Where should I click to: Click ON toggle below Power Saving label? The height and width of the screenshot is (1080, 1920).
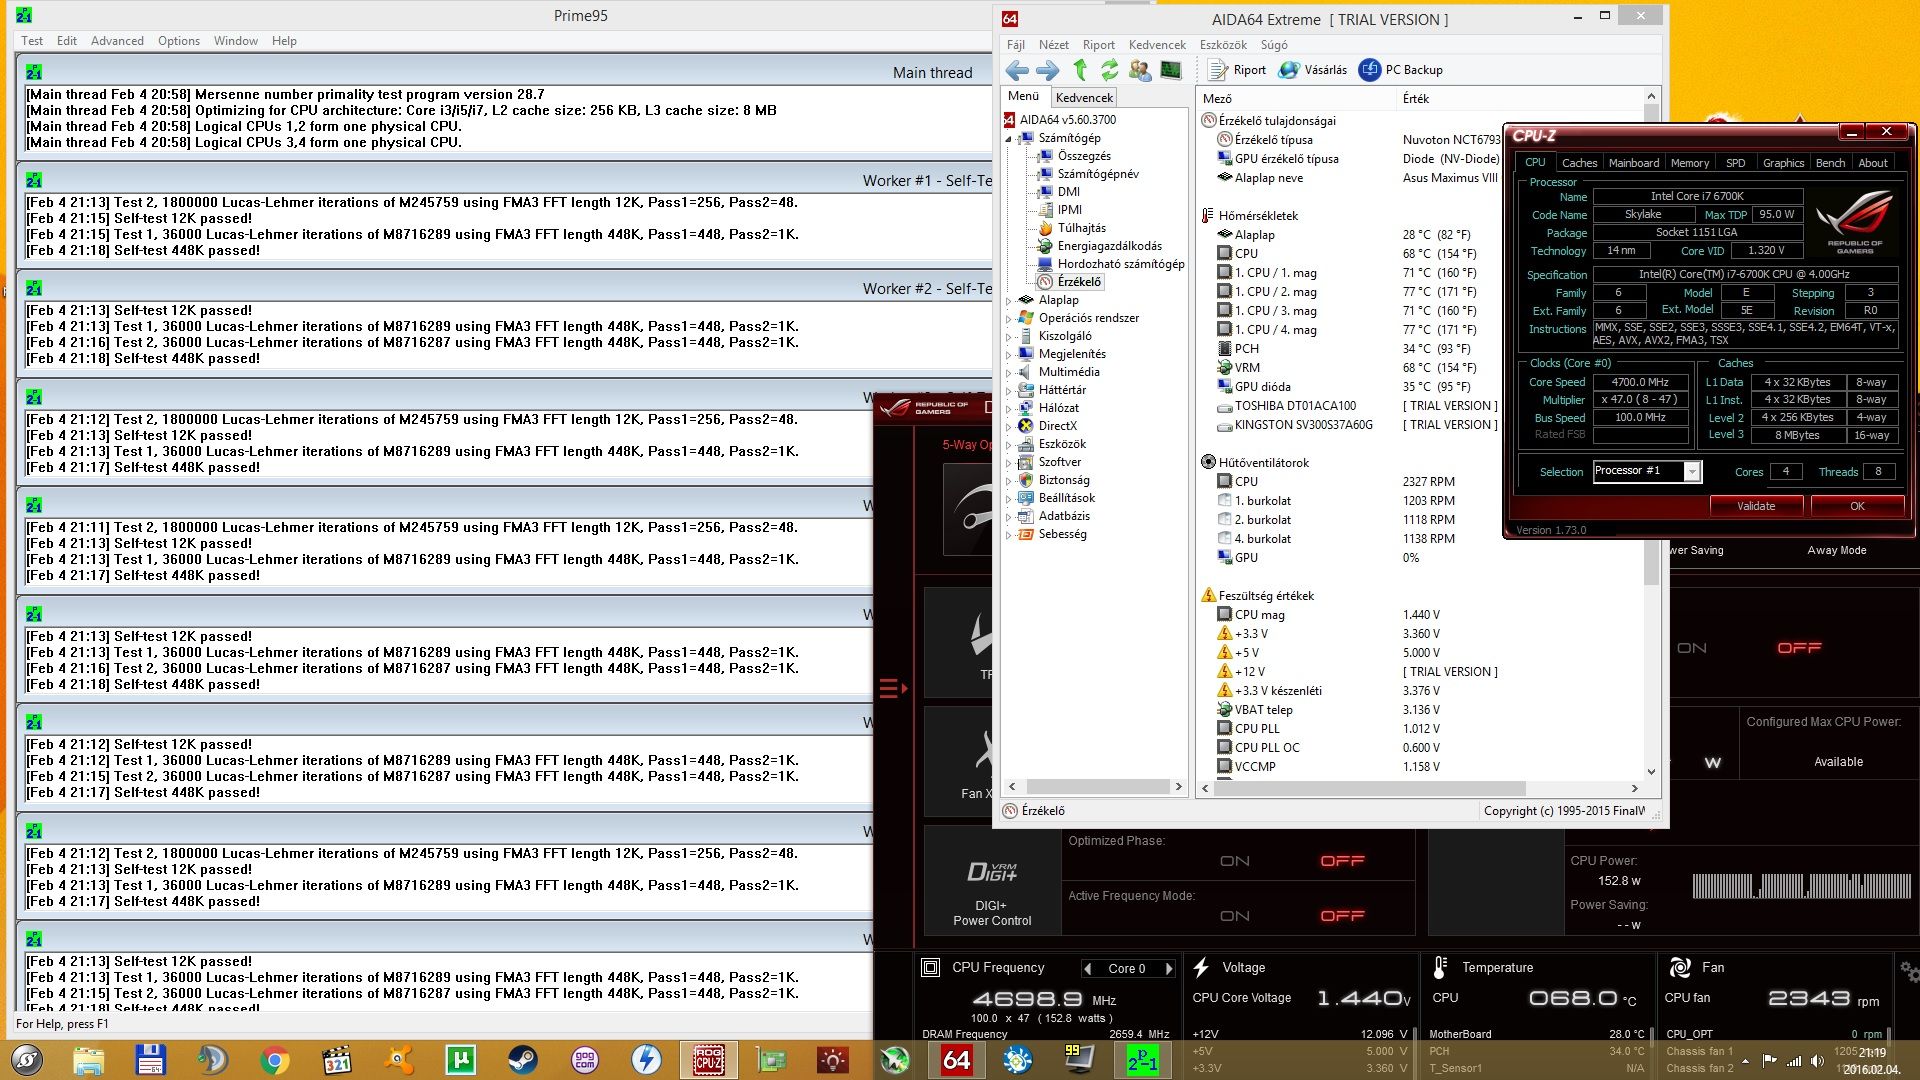[x=1692, y=648]
